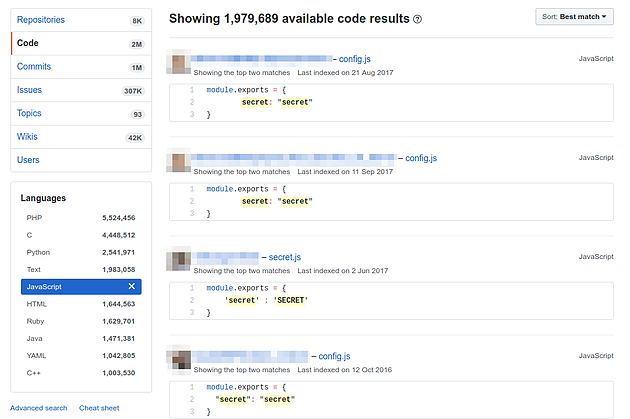
Task: Click 'Last indexed on 2 Jun 2017' text
Action: click(x=343, y=271)
